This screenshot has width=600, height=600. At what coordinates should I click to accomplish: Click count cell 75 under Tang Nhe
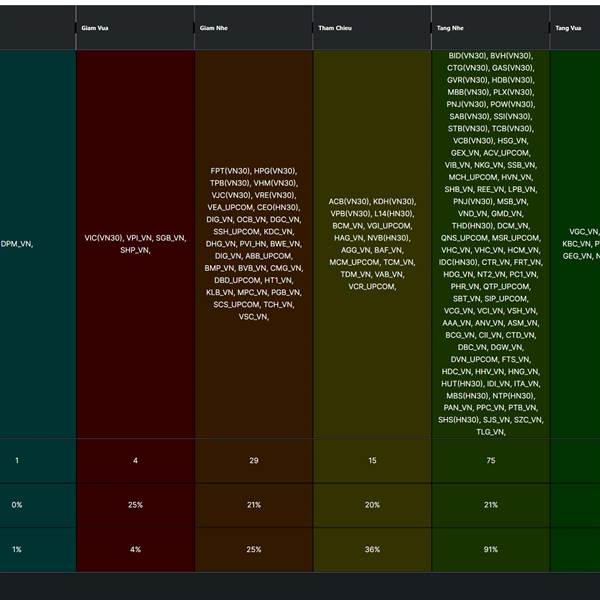point(491,460)
